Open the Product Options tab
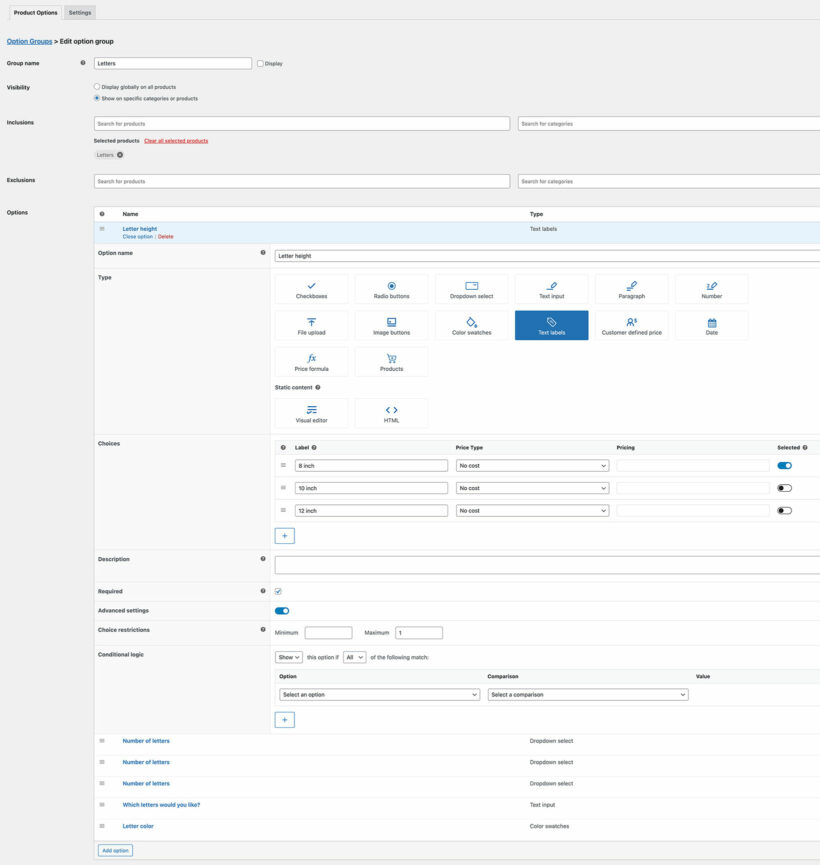Viewport: 820px width, 865px height. (x=35, y=12)
